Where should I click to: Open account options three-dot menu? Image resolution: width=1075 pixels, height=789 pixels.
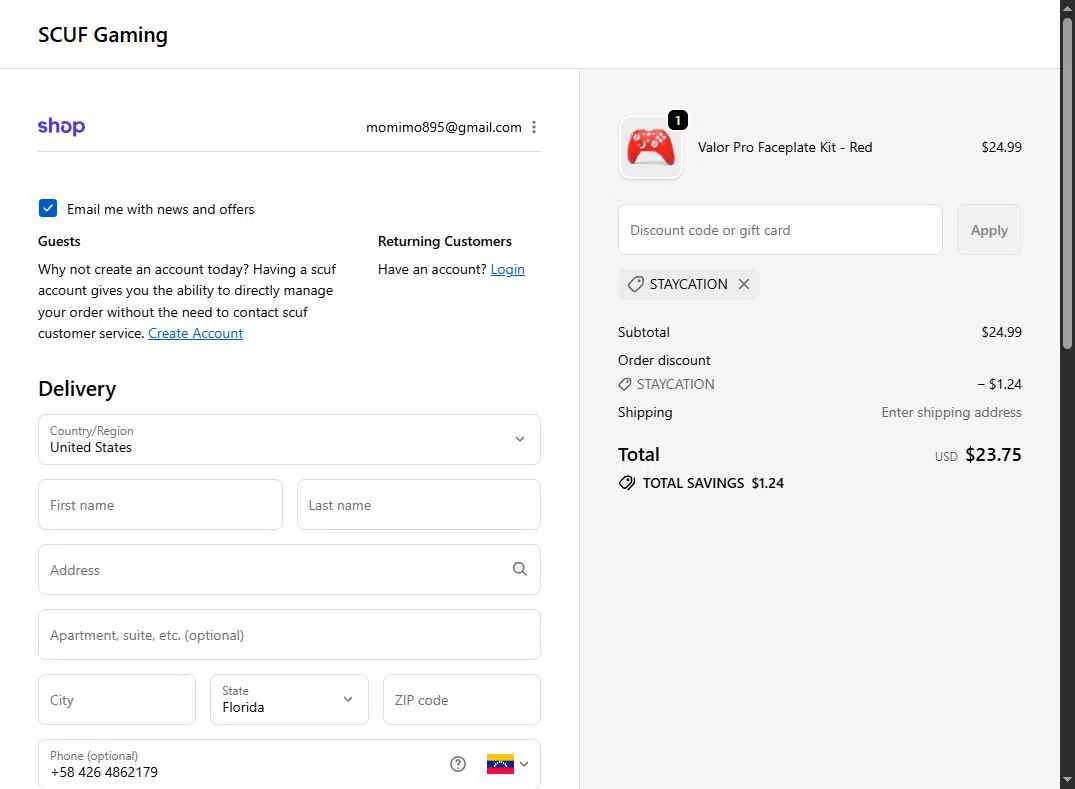tap(534, 127)
